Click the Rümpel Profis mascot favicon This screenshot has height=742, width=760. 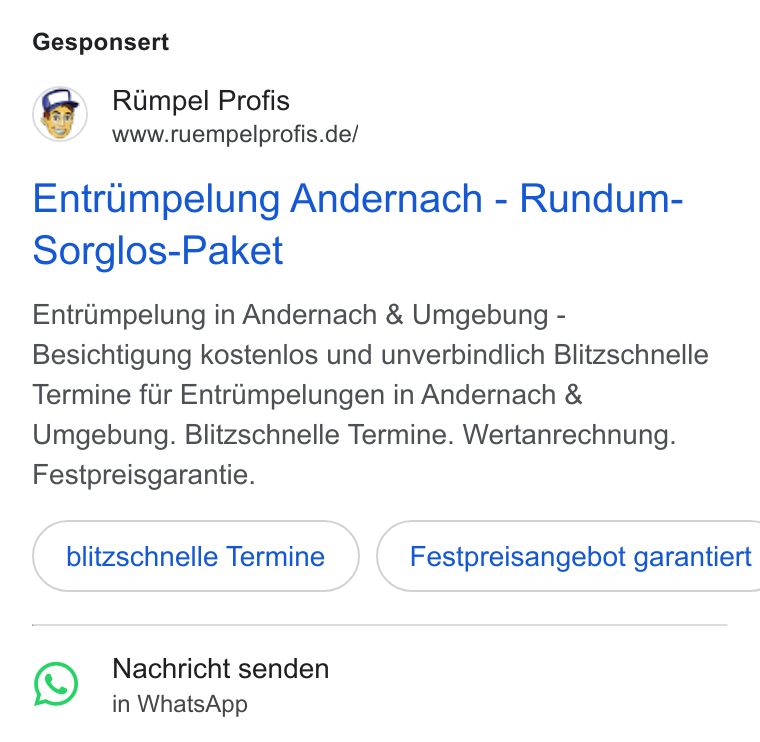click(60, 114)
